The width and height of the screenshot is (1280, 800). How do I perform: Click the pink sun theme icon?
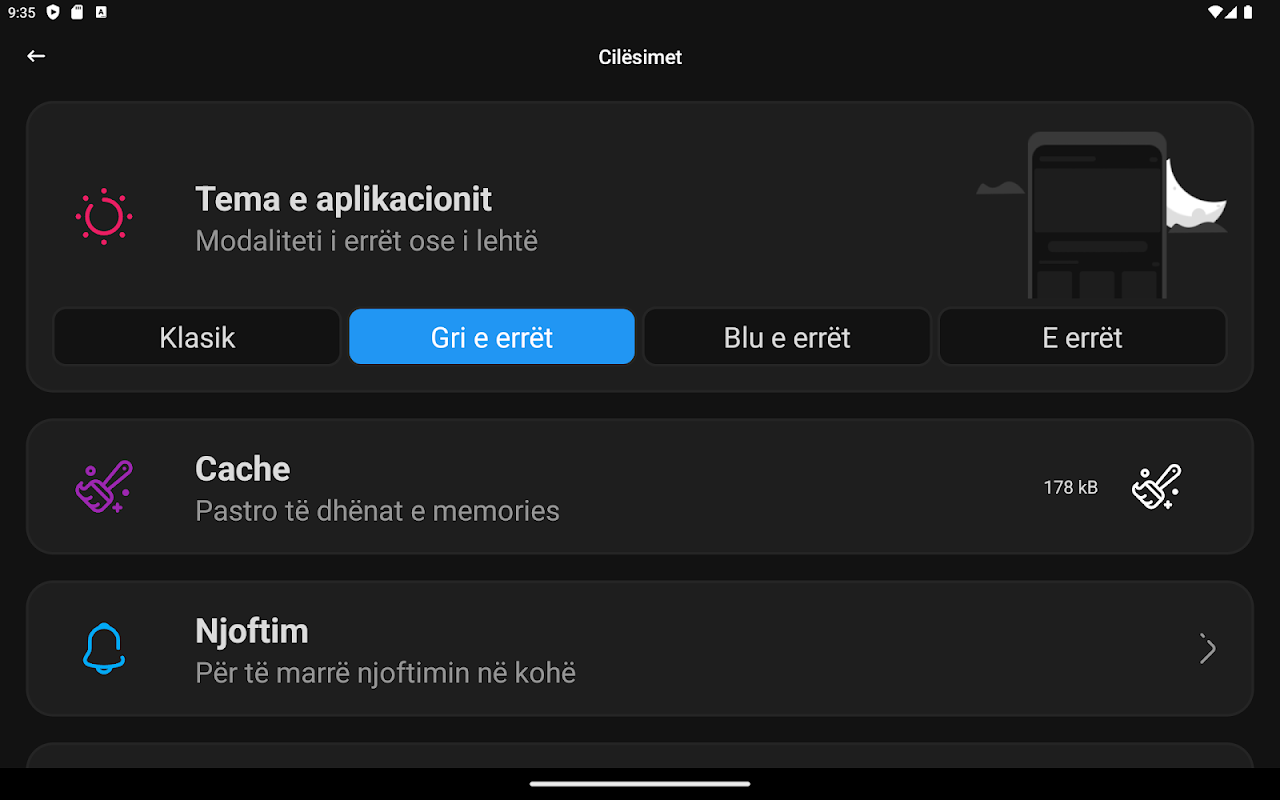pyautogui.click(x=104, y=217)
